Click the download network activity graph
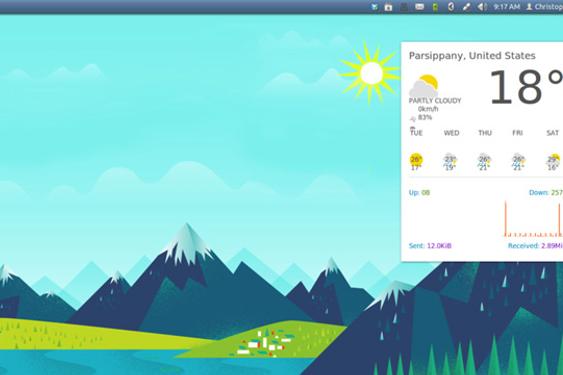The height and width of the screenshot is (375, 563). pos(534,218)
